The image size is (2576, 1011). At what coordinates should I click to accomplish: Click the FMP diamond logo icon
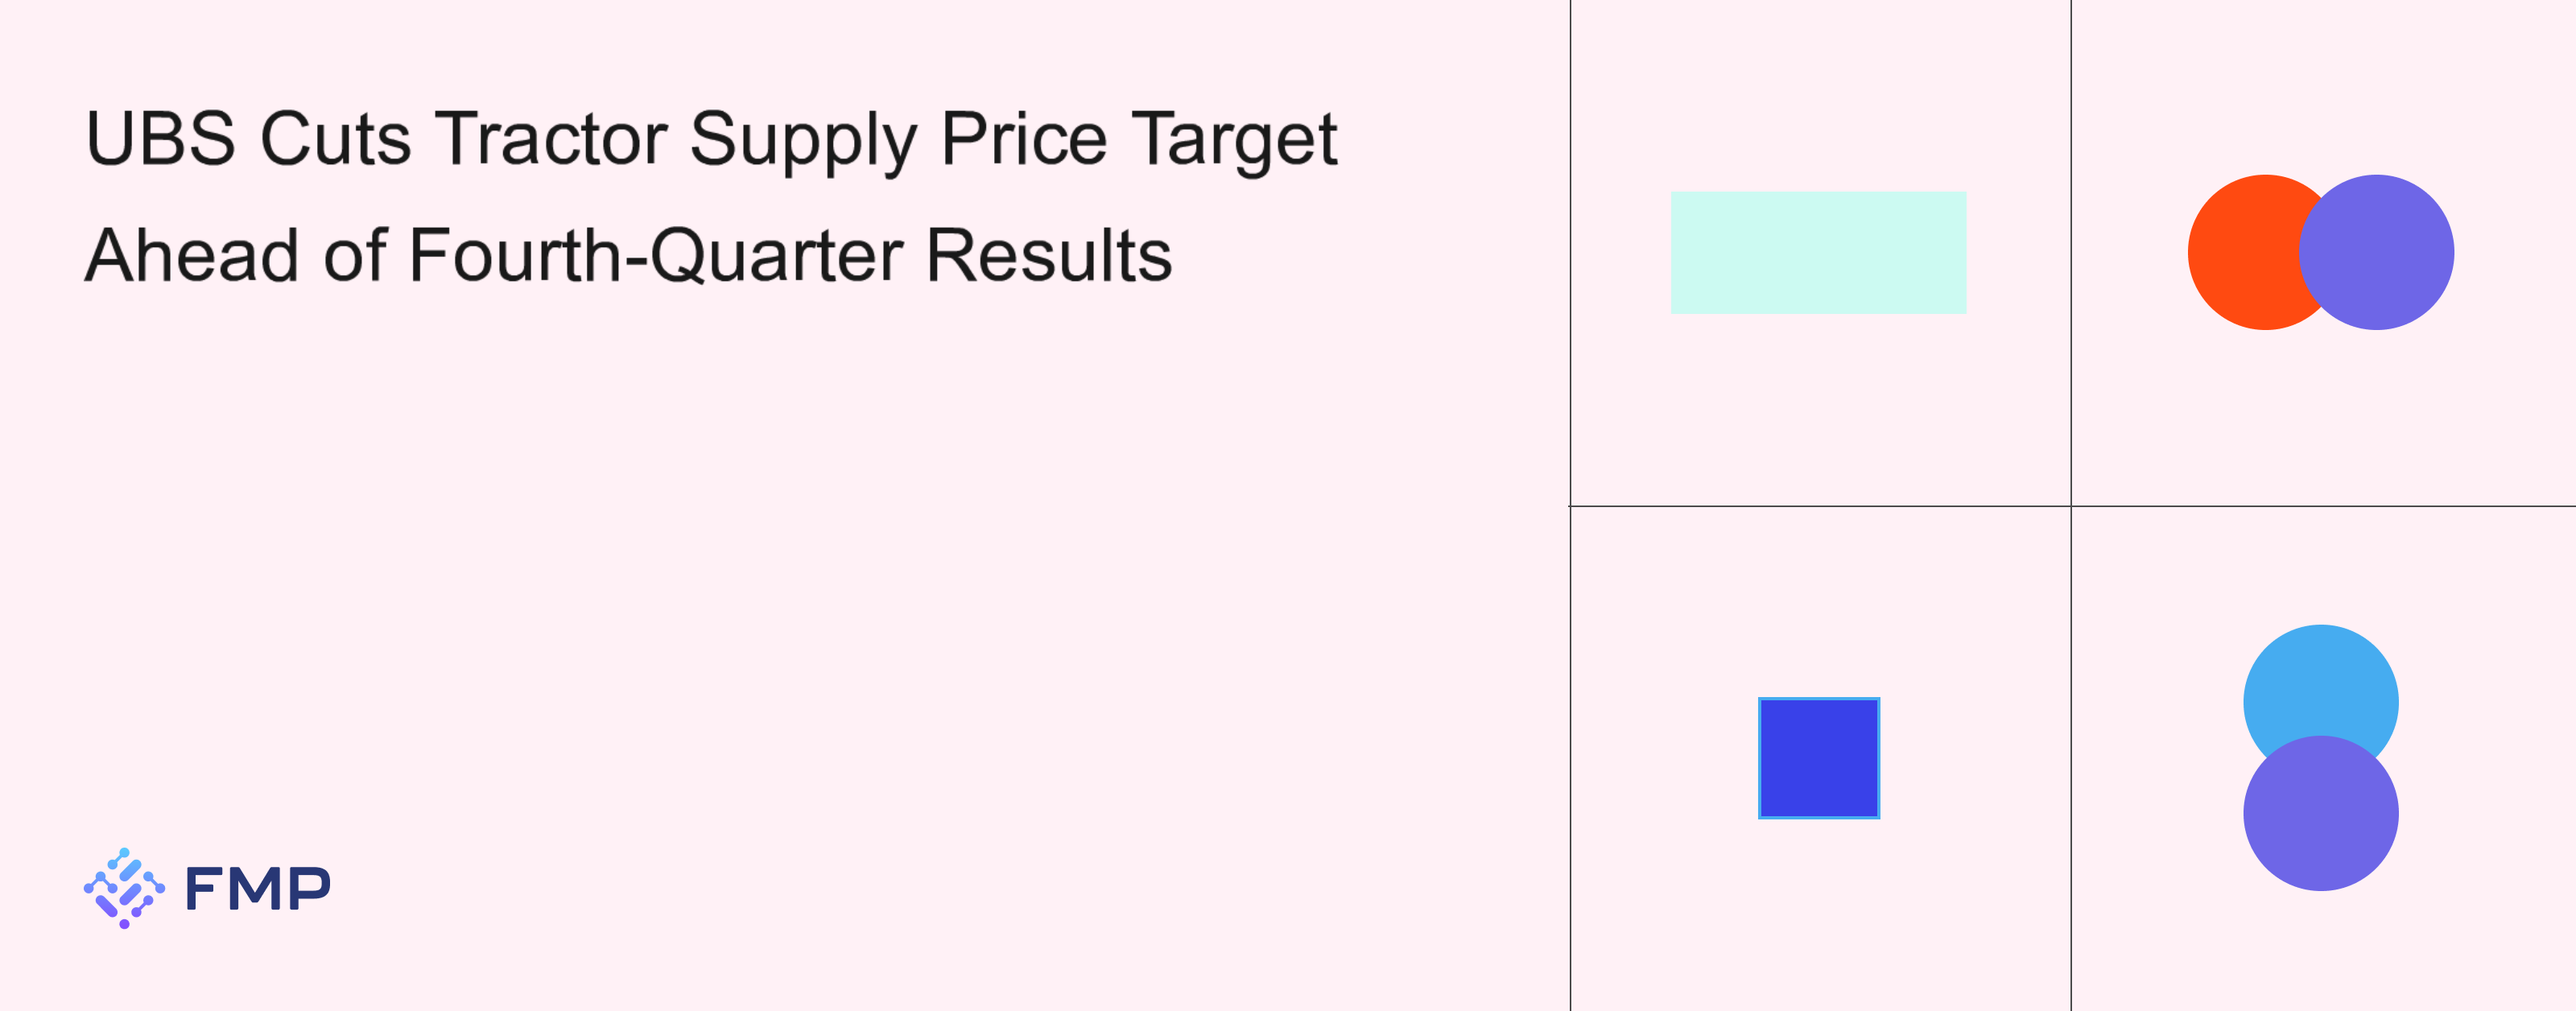pyautogui.click(x=124, y=888)
